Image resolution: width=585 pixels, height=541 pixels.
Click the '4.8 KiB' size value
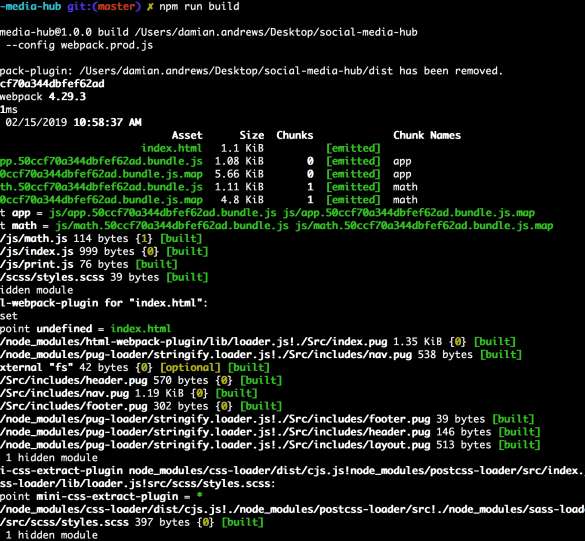pos(242,200)
